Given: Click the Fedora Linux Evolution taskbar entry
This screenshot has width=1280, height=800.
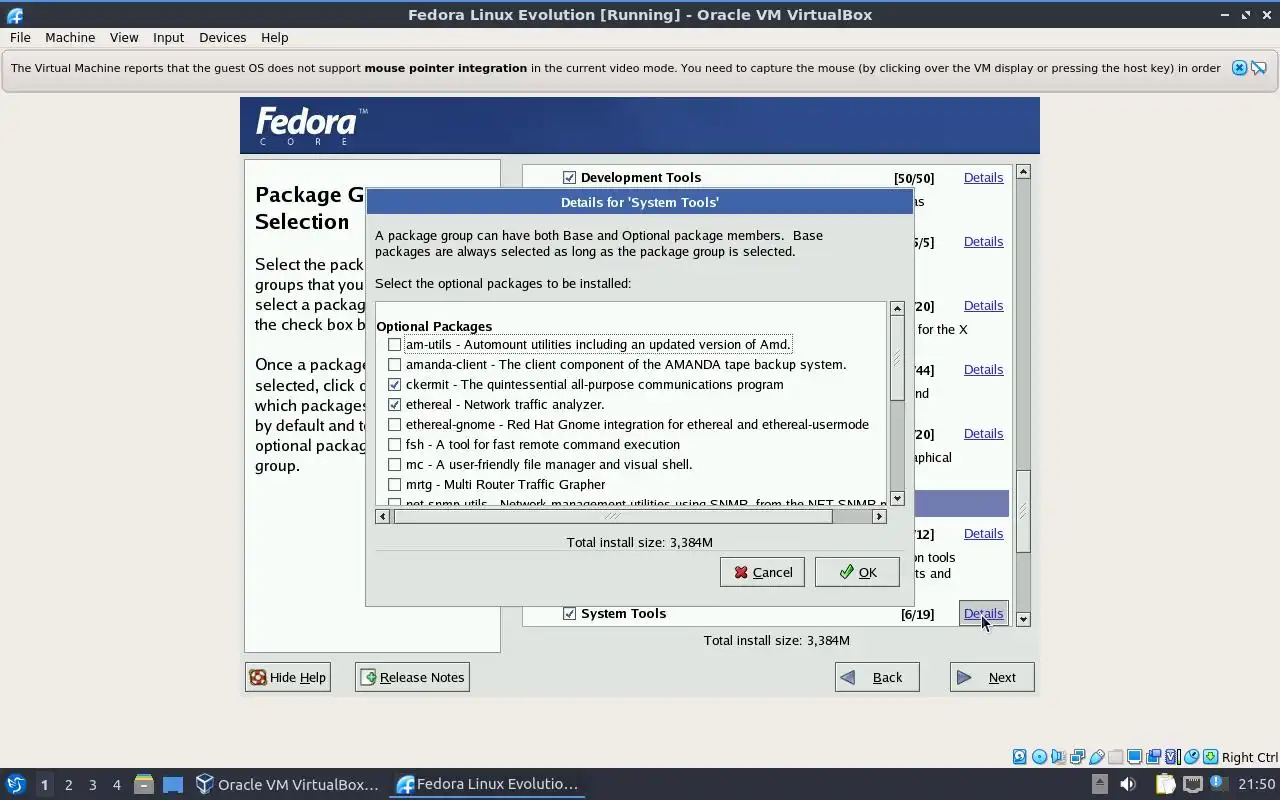Looking at the screenshot, I should [488, 784].
